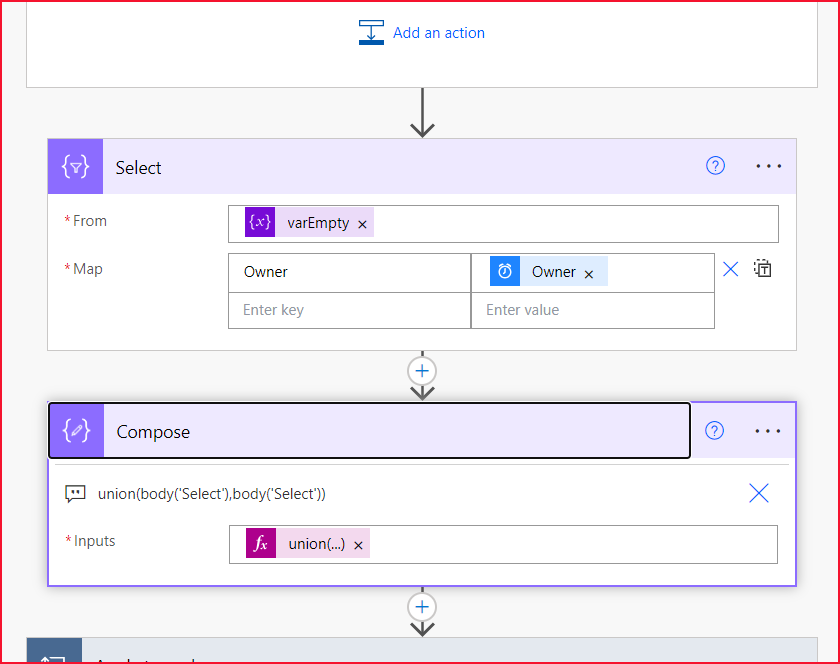
Task: Delete the Owner map row
Action: click(731, 269)
